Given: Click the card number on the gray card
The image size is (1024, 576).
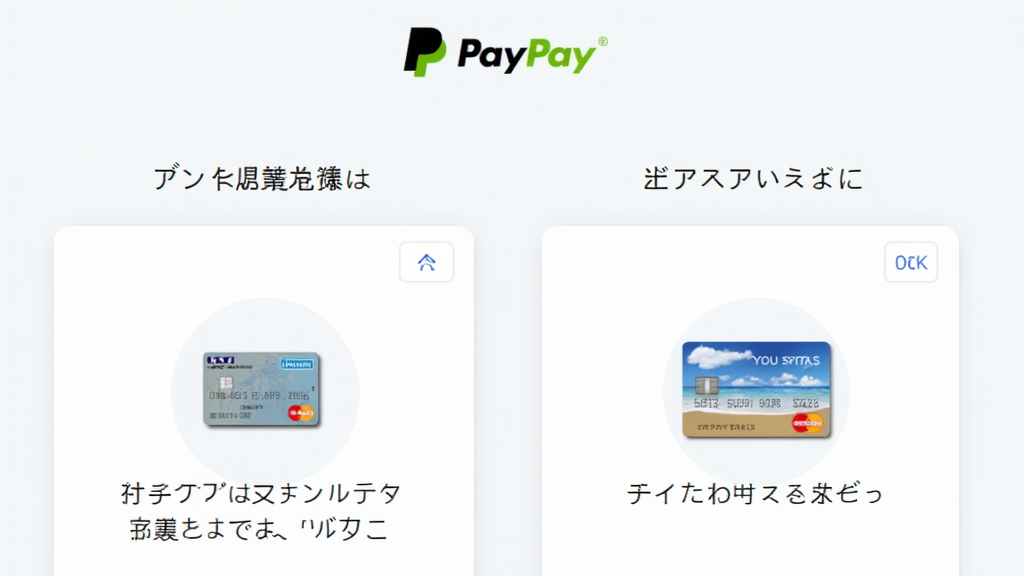Looking at the screenshot, I should tap(259, 396).
